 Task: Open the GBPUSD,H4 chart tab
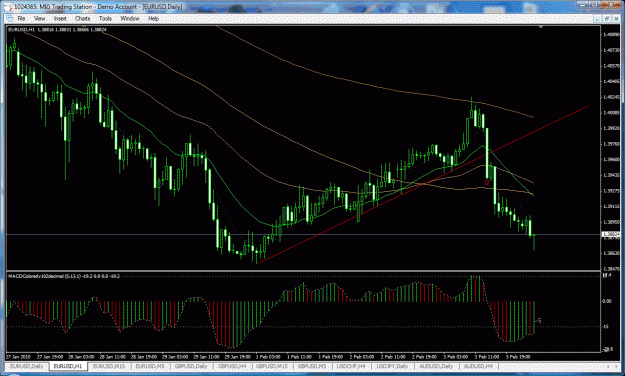(x=232, y=366)
